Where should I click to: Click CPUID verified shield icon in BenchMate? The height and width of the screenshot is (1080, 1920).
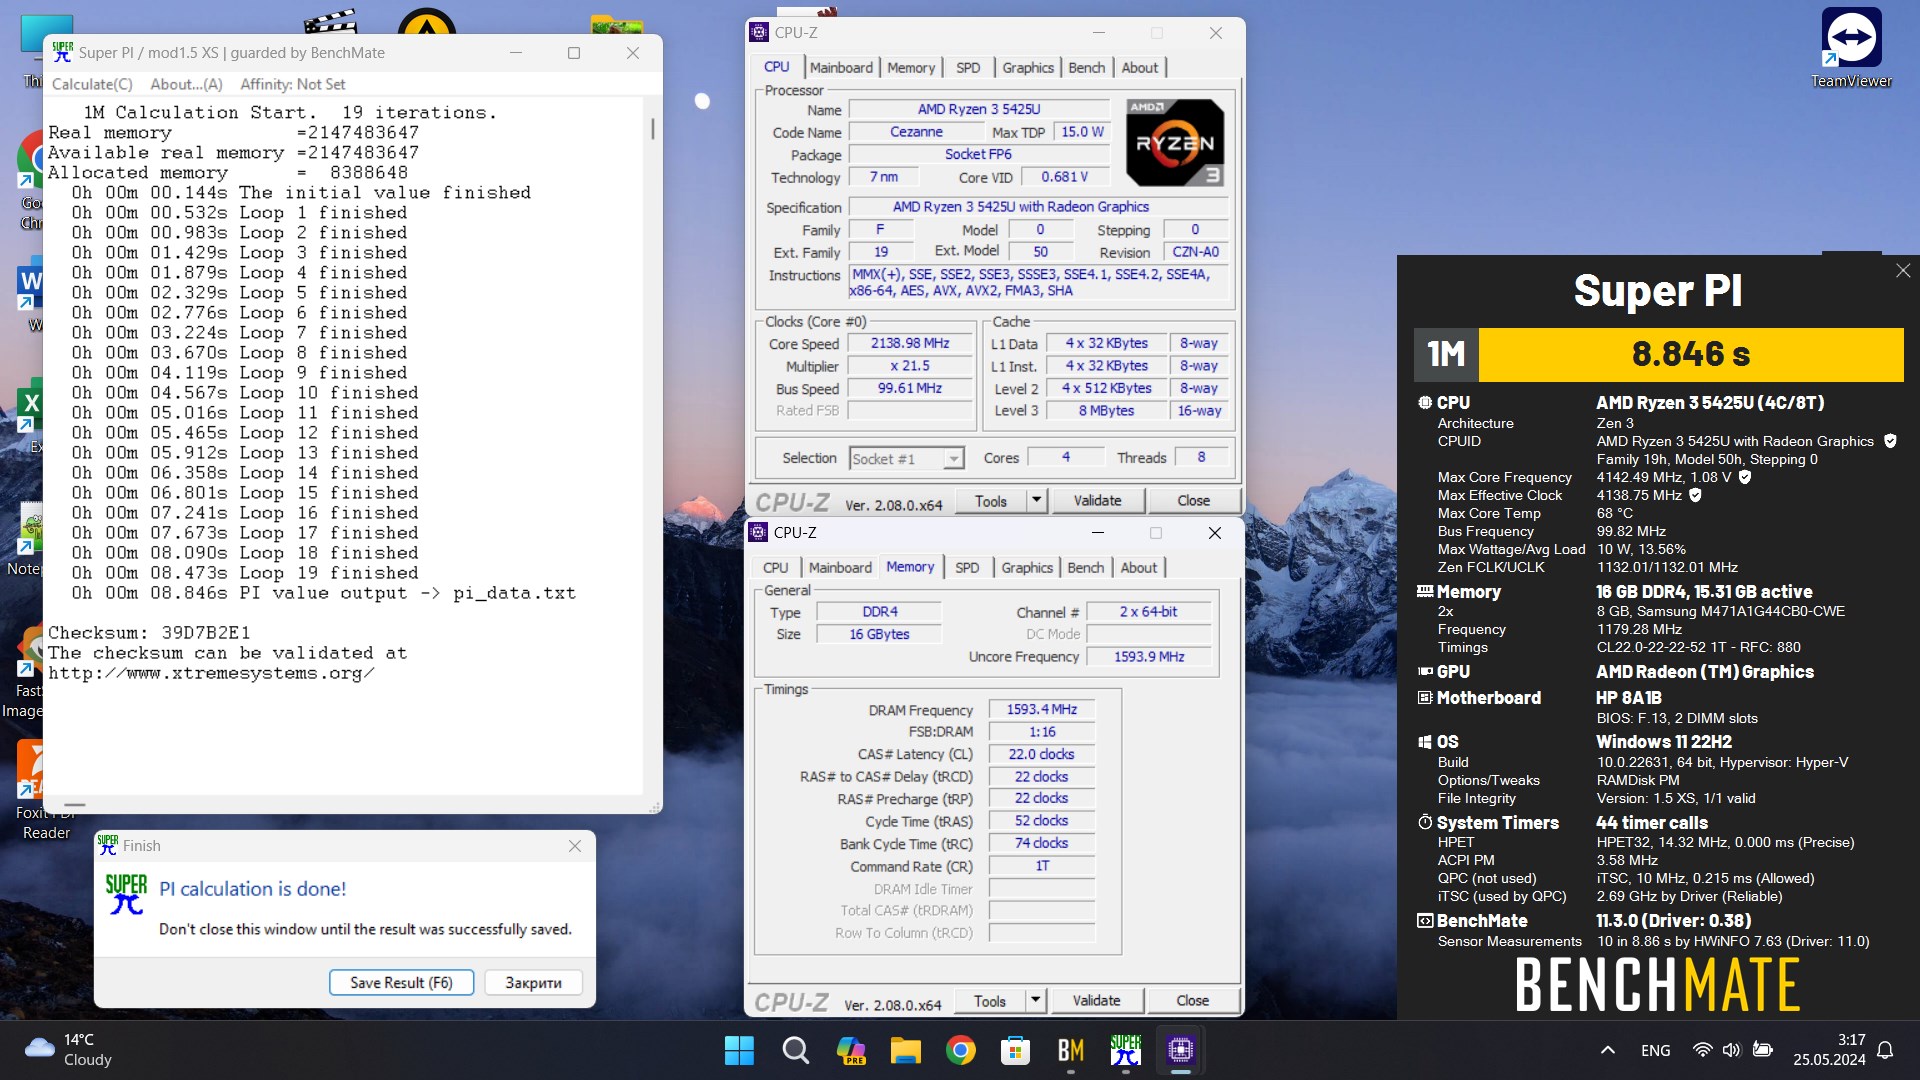1890,441
